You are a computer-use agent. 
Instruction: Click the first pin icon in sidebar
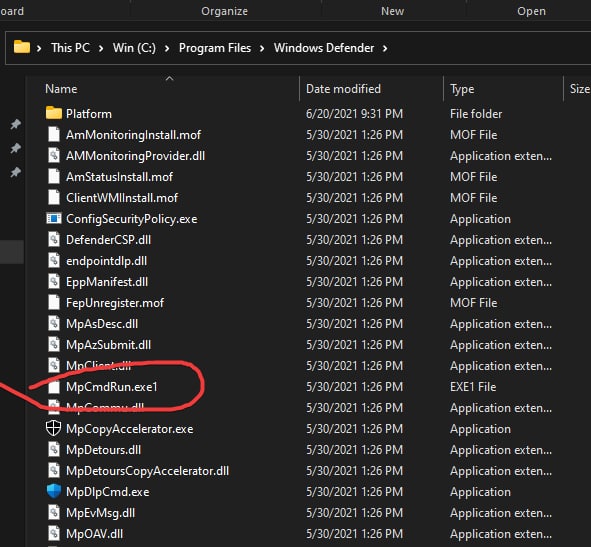tap(15, 124)
